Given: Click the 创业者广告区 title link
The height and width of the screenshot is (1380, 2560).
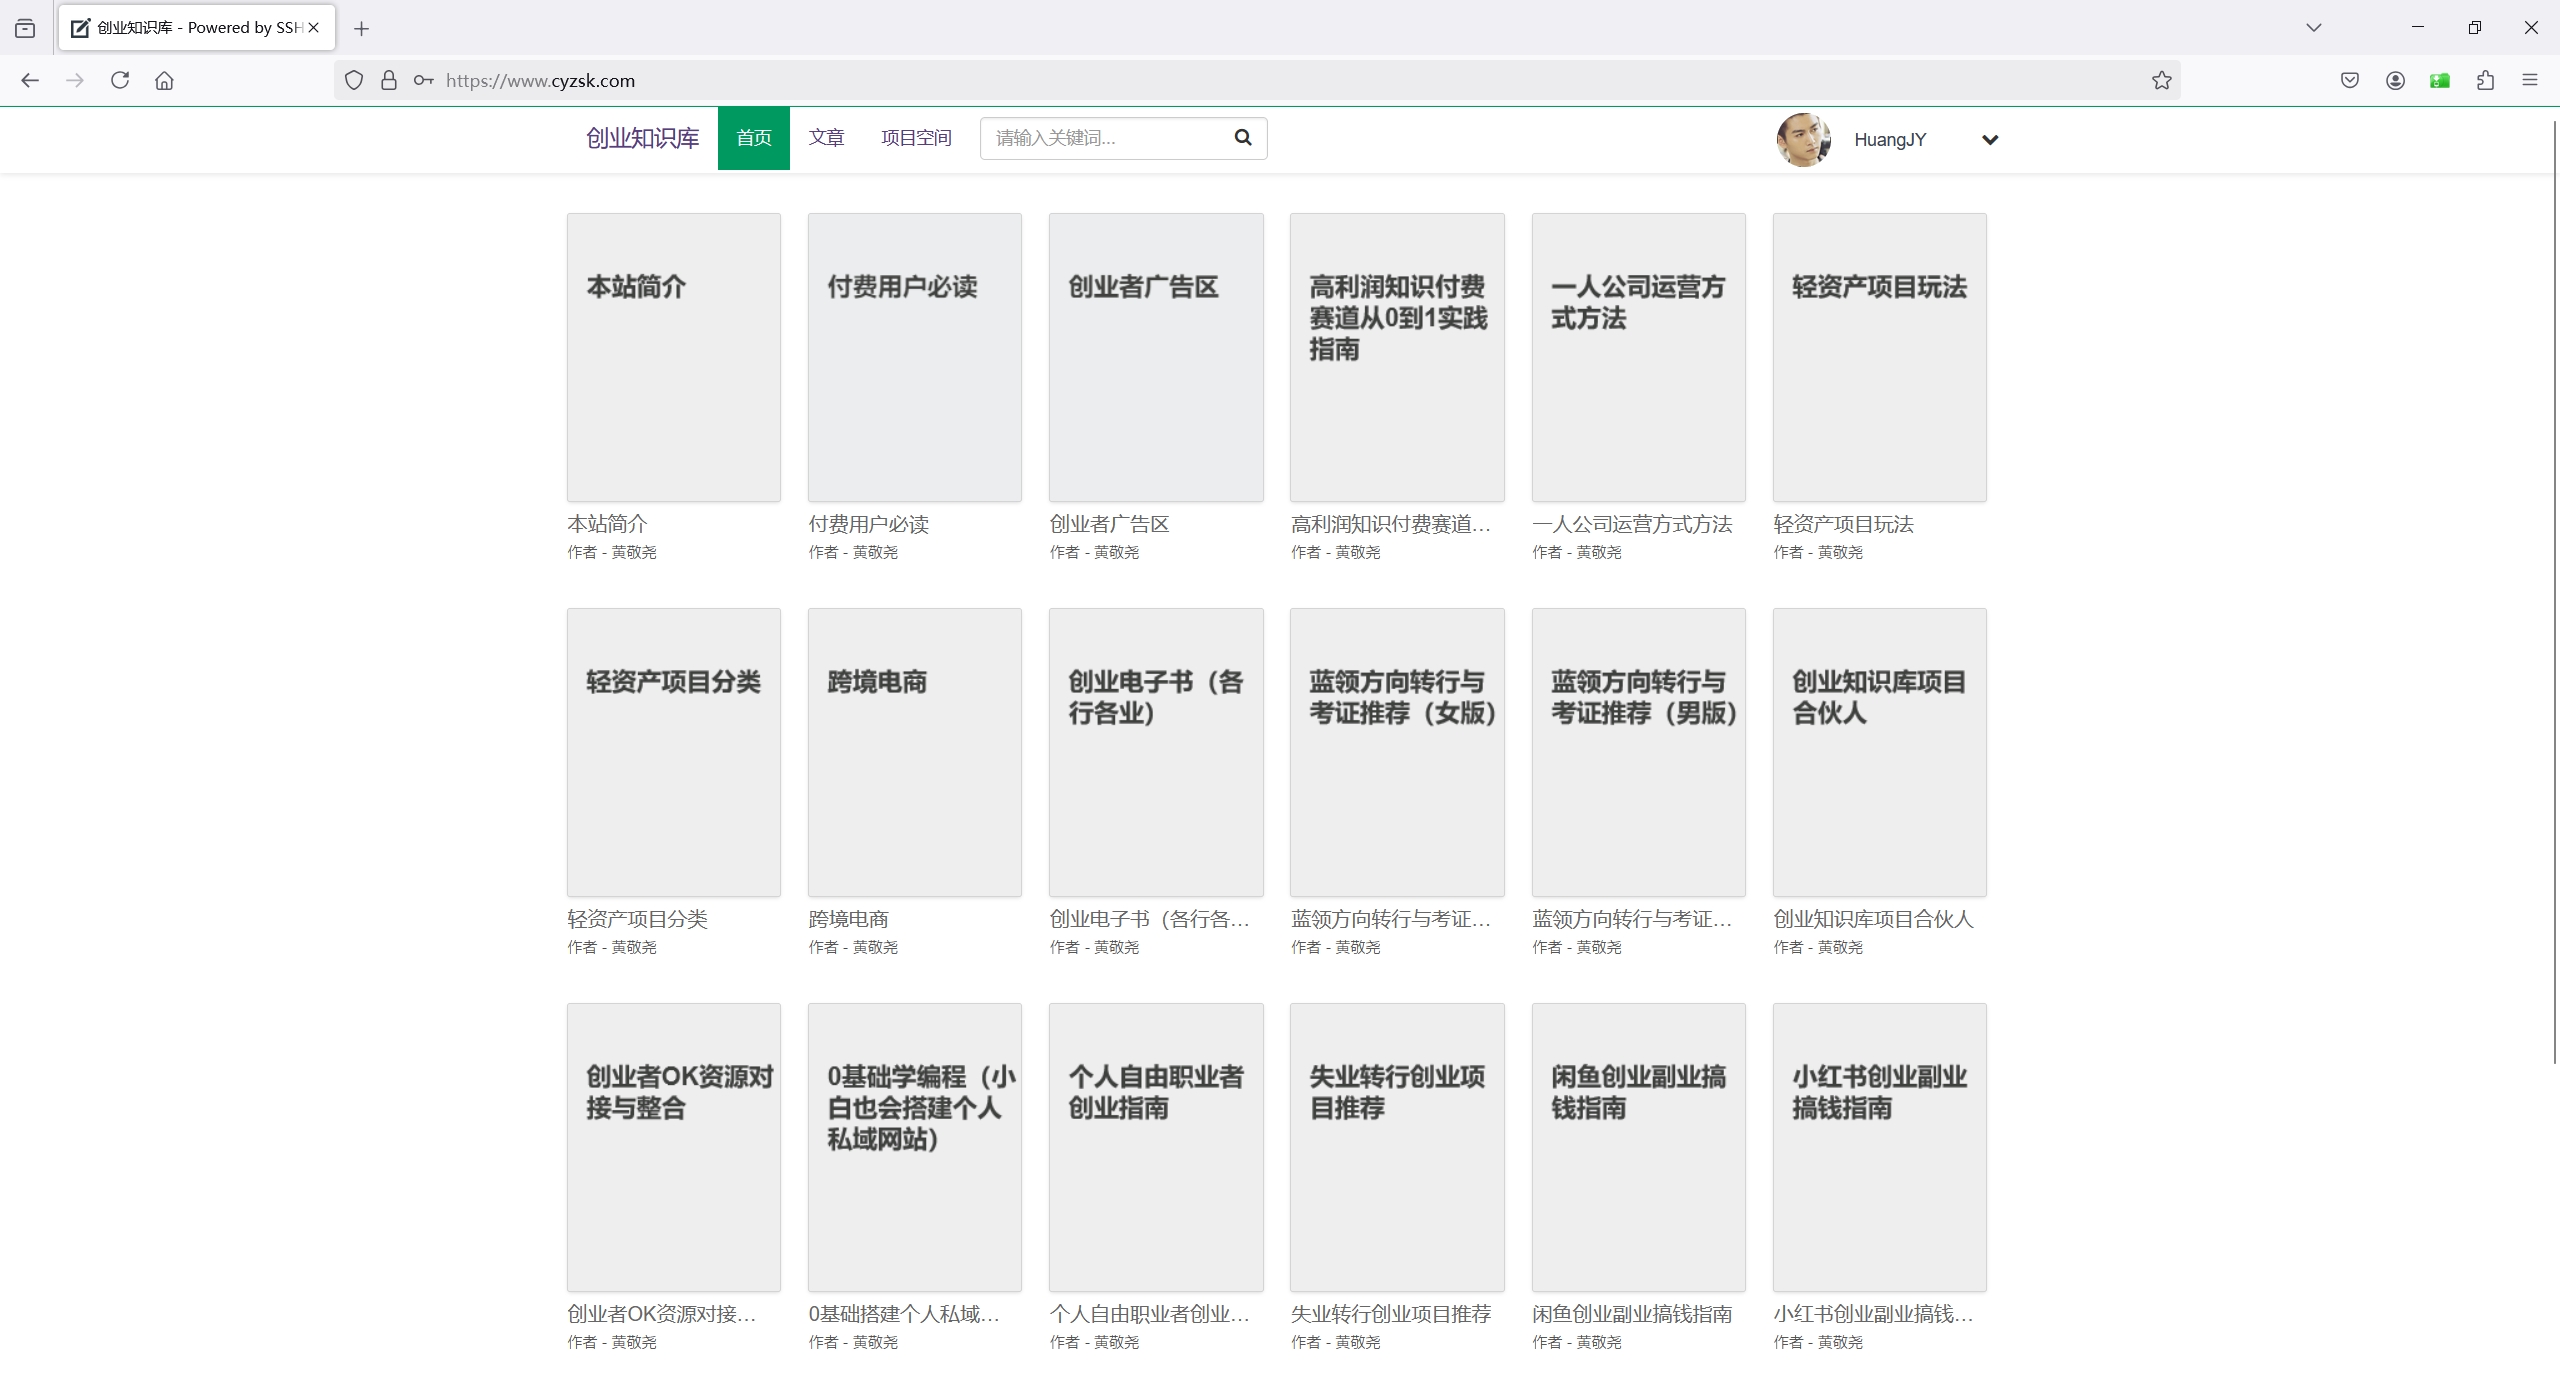Looking at the screenshot, I should point(1109,524).
